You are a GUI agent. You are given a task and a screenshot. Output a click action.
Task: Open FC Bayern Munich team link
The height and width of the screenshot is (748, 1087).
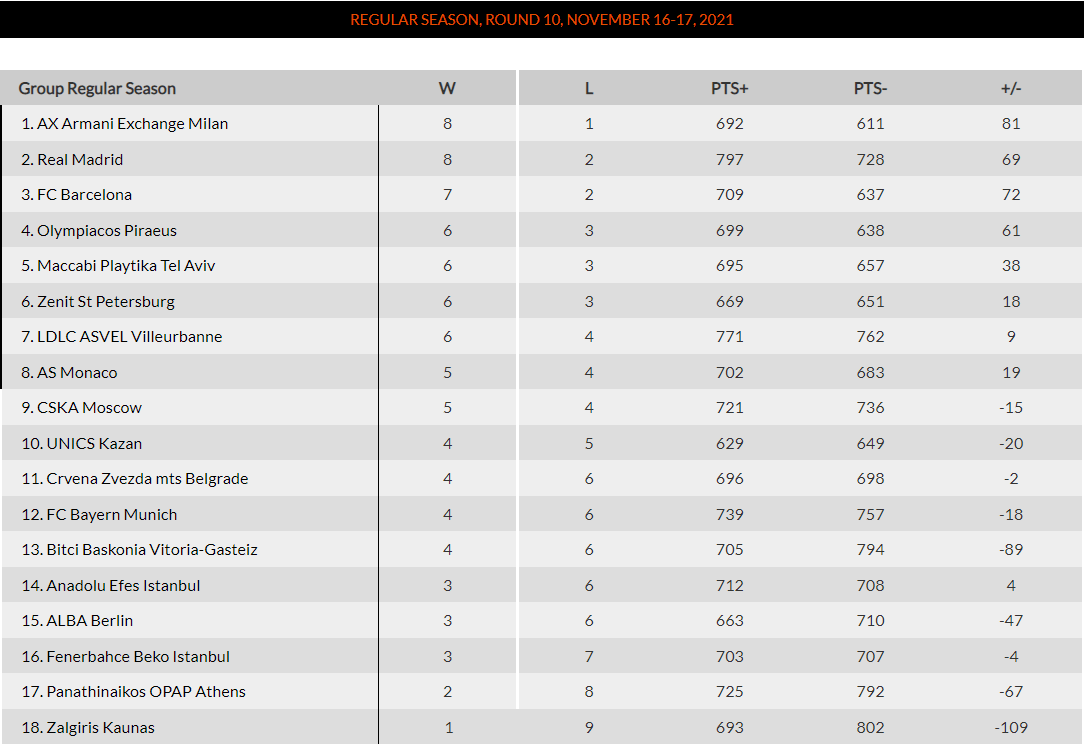coord(111,515)
